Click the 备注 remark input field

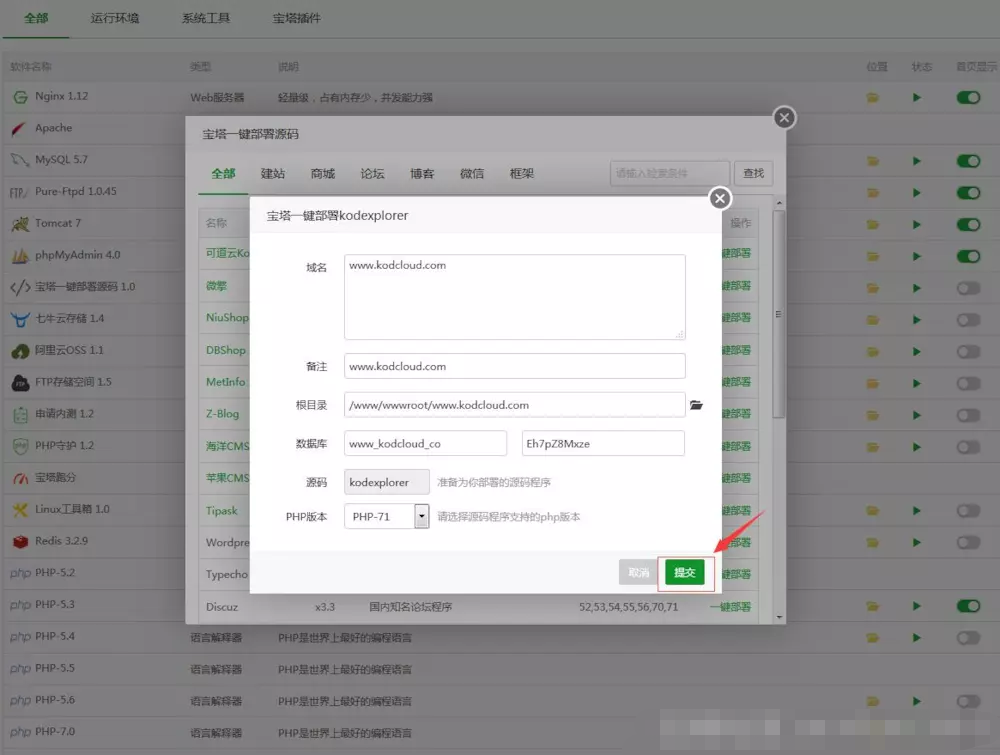pos(515,367)
